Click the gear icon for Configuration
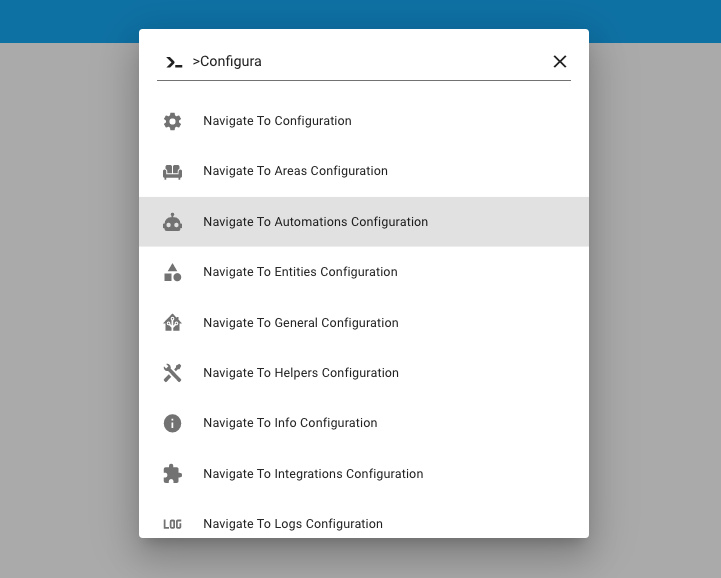The height and width of the screenshot is (578, 721). pos(172,121)
